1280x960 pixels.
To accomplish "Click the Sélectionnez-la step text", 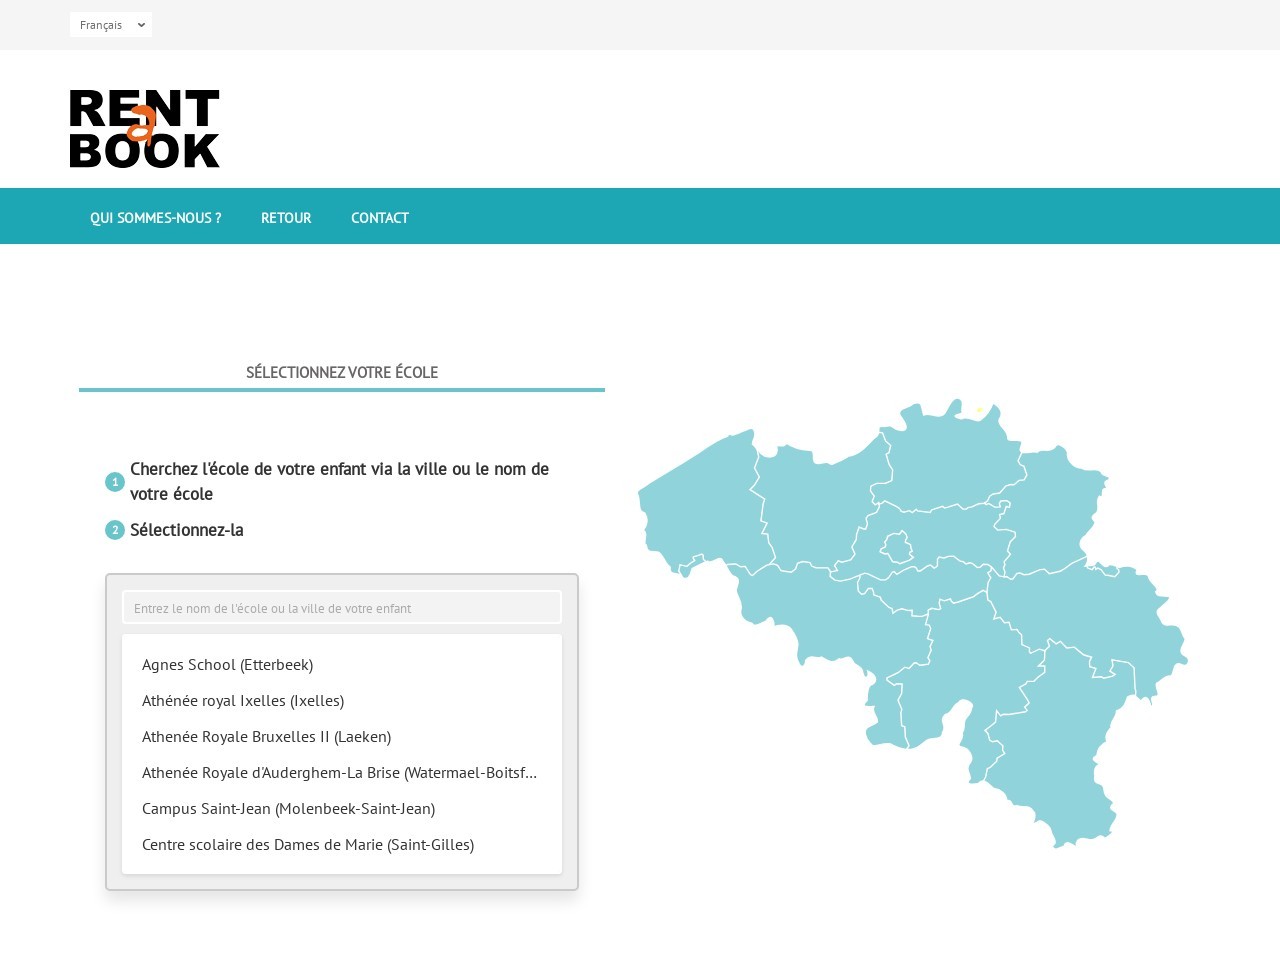I will tap(187, 530).
